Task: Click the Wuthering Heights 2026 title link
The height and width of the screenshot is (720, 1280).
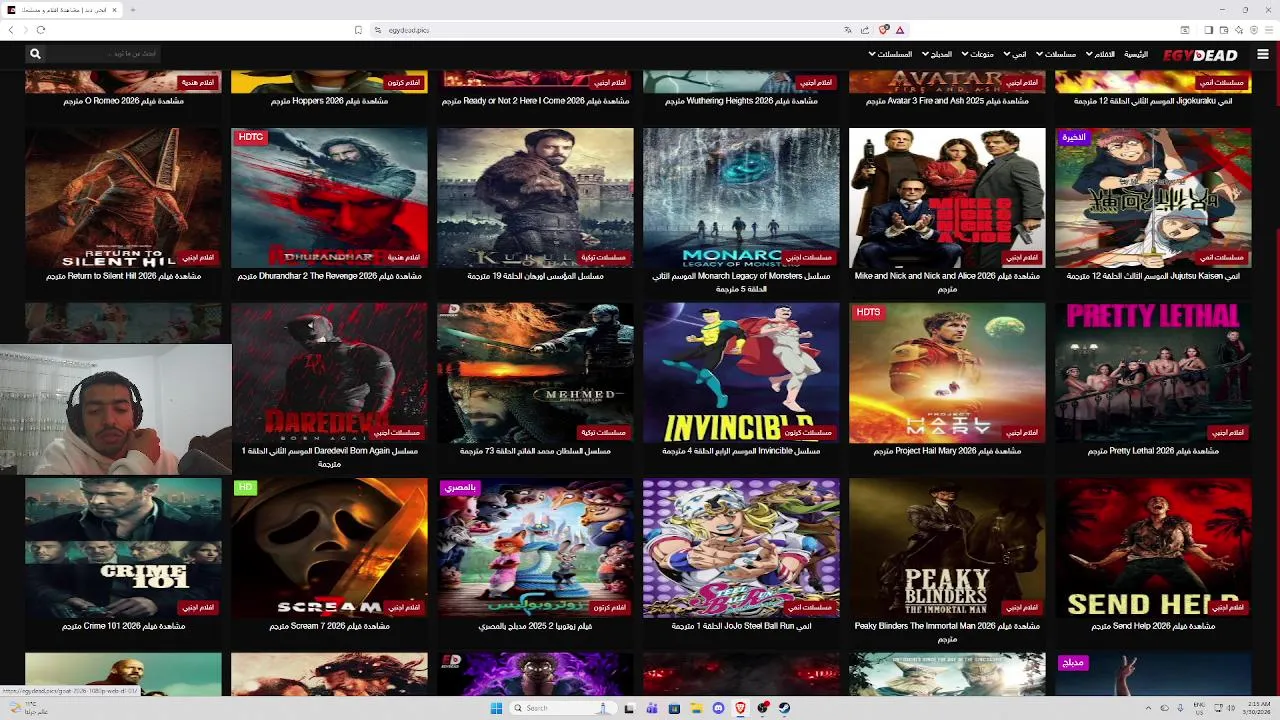Action: (741, 101)
